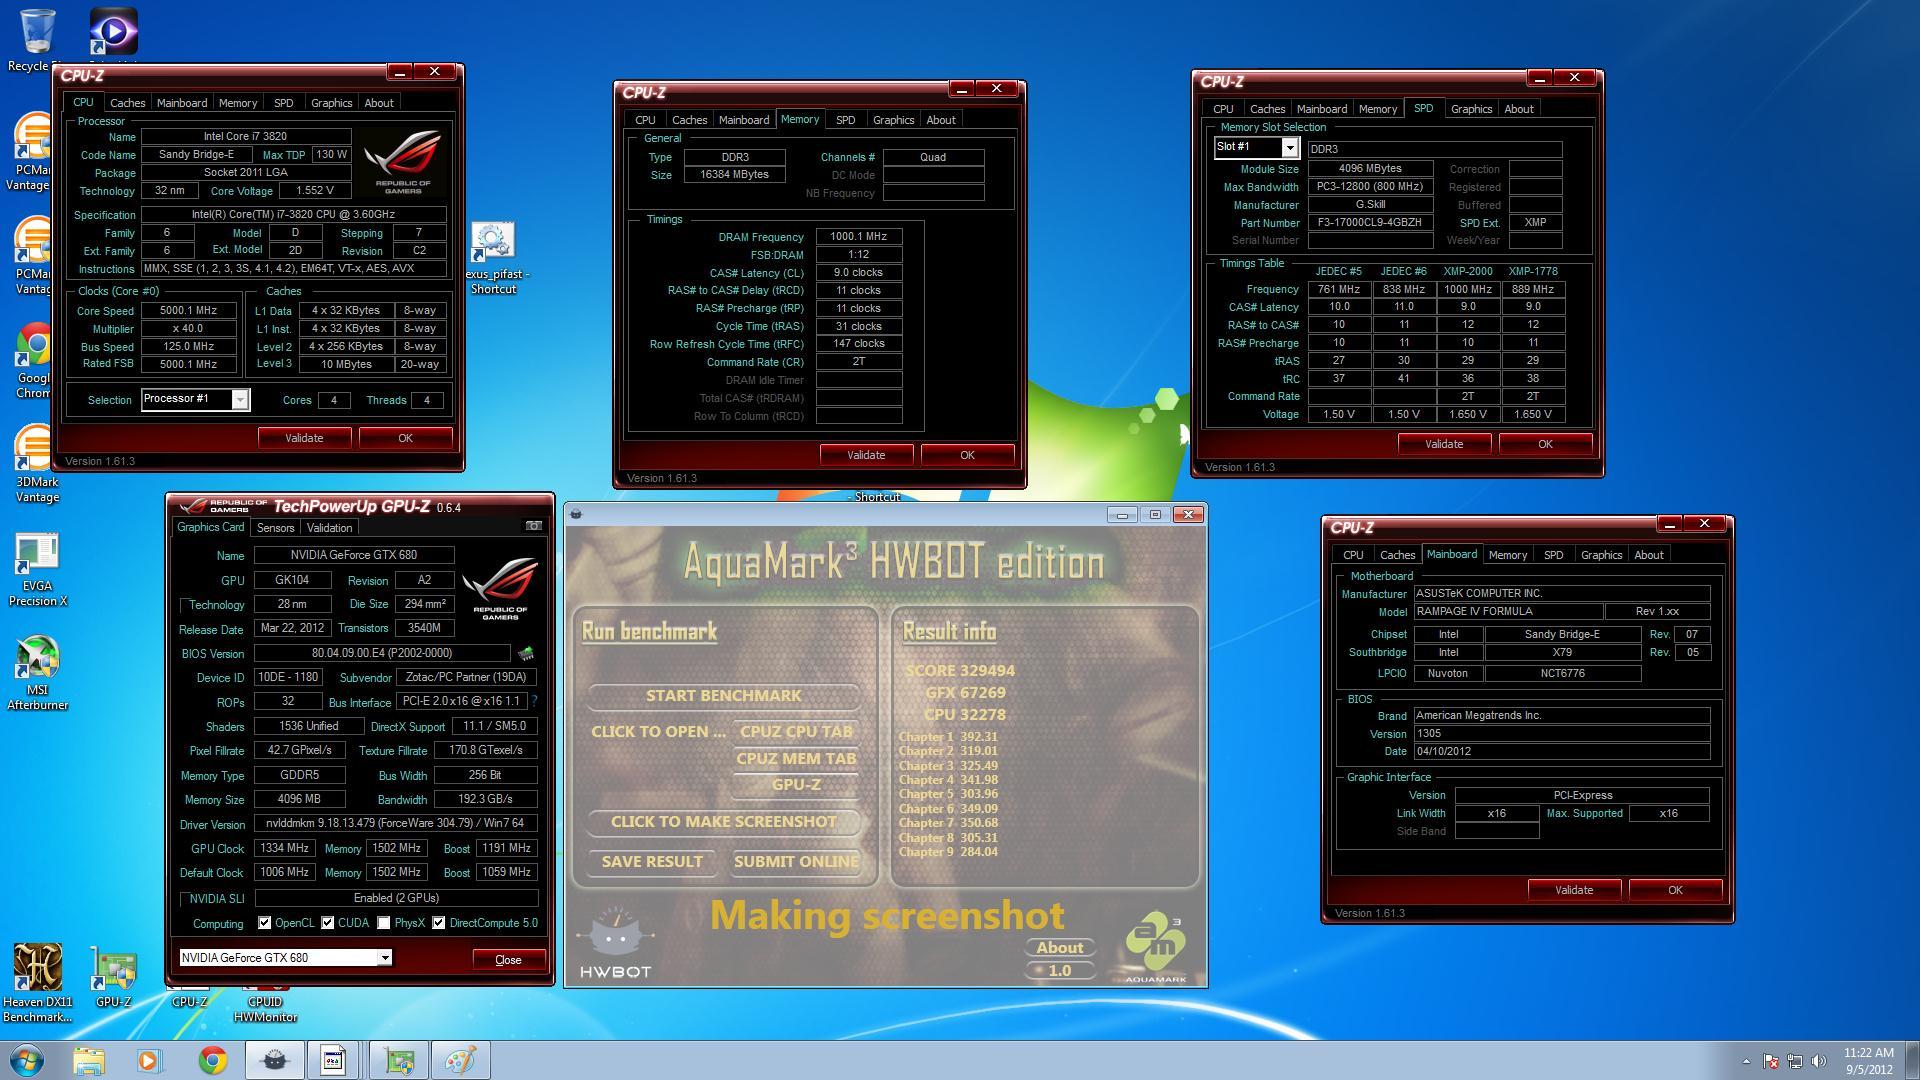Open nexus_pifast shortcut on desktop
Viewport: 1920px width, 1080px height.
pos(493,258)
